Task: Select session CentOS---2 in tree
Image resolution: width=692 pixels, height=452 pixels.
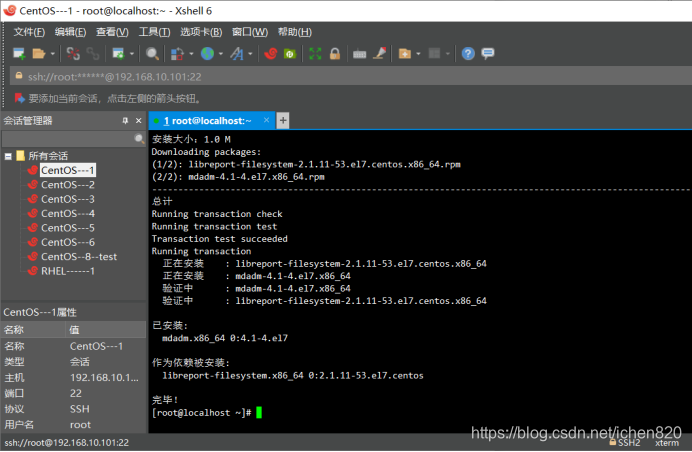Action: [x=68, y=185]
